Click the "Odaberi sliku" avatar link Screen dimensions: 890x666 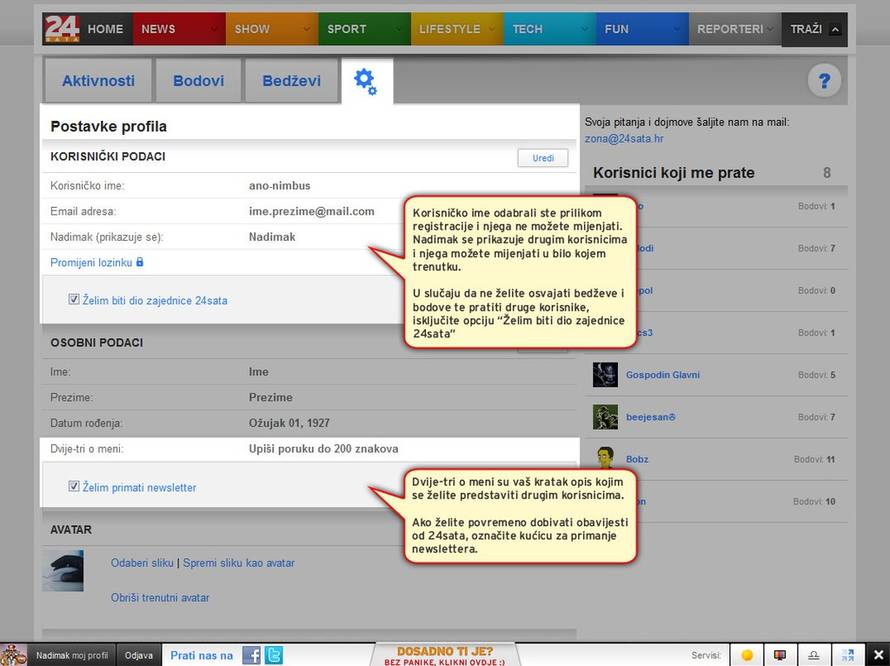[x=142, y=563]
